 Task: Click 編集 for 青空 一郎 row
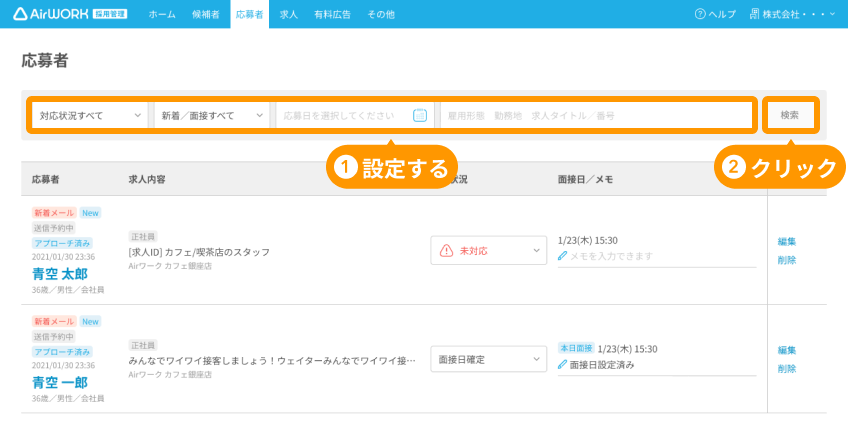(x=787, y=351)
